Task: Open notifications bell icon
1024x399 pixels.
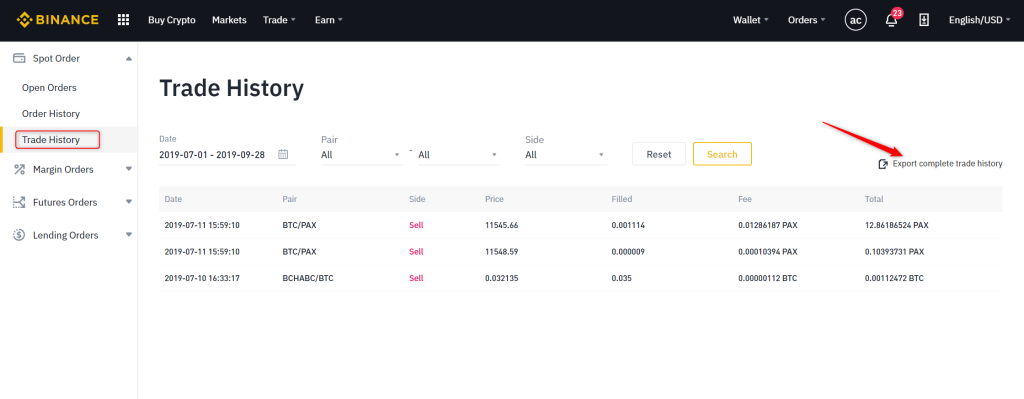Action: point(892,18)
